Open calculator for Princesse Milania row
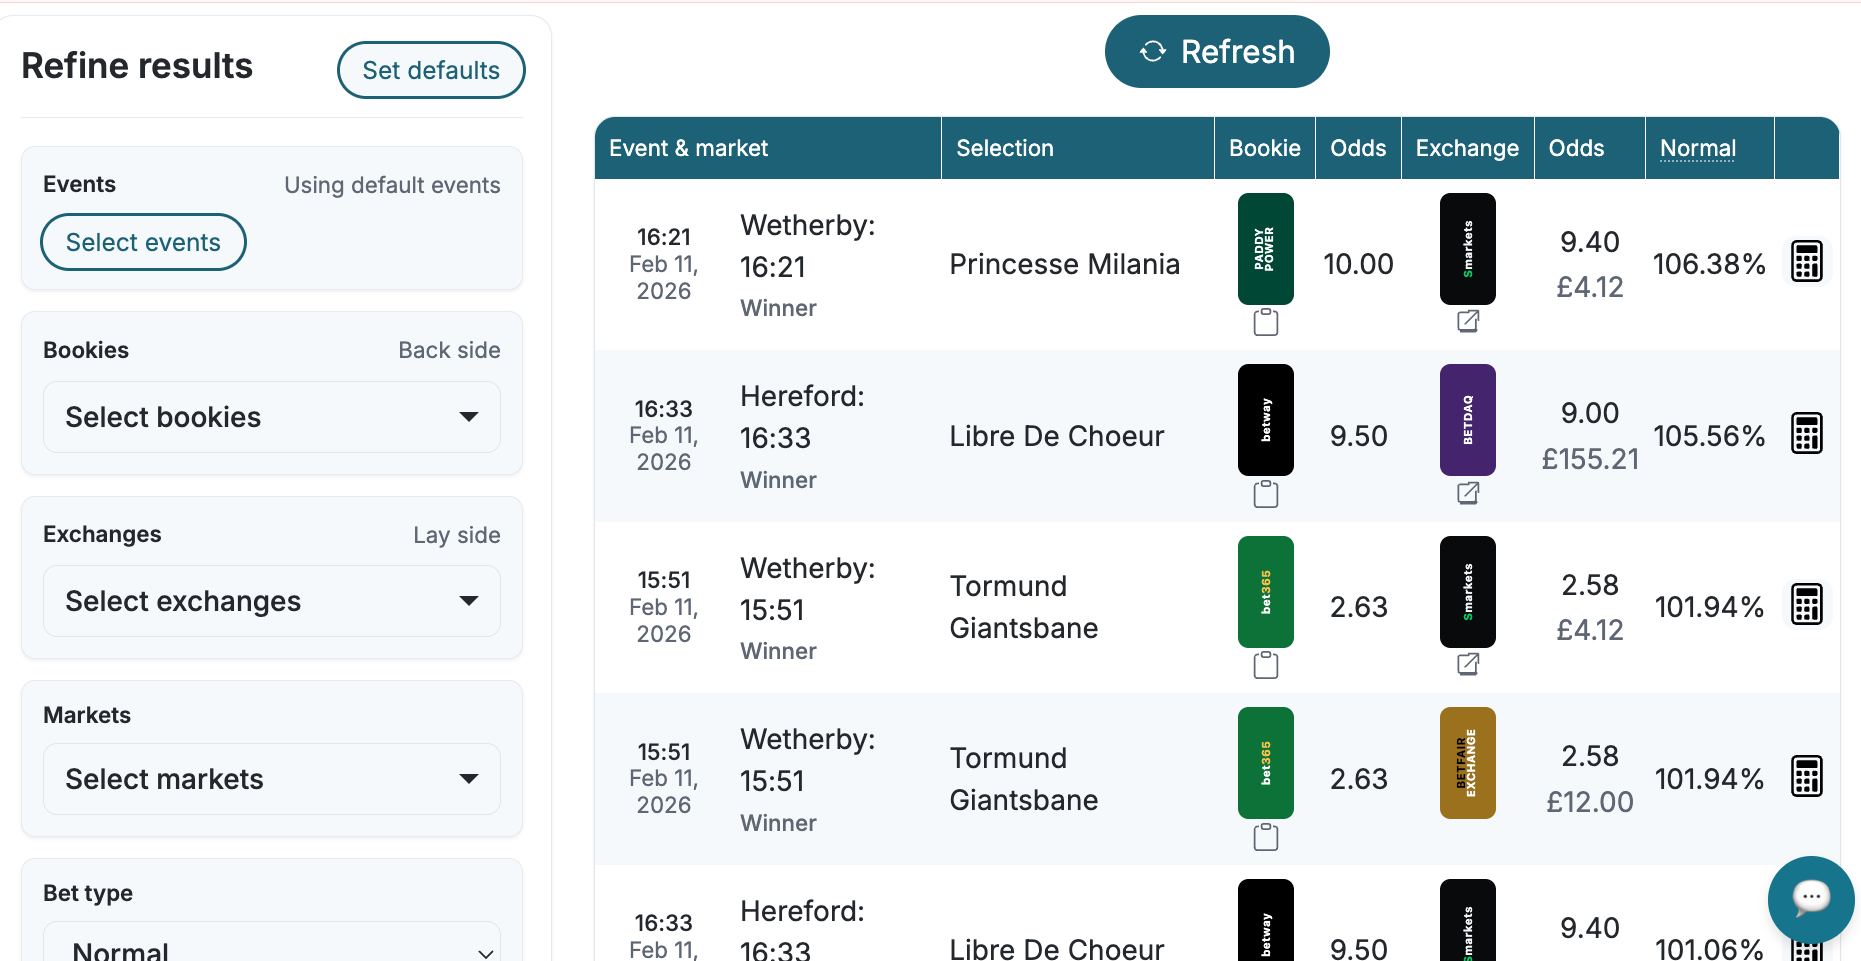 pyautogui.click(x=1806, y=262)
